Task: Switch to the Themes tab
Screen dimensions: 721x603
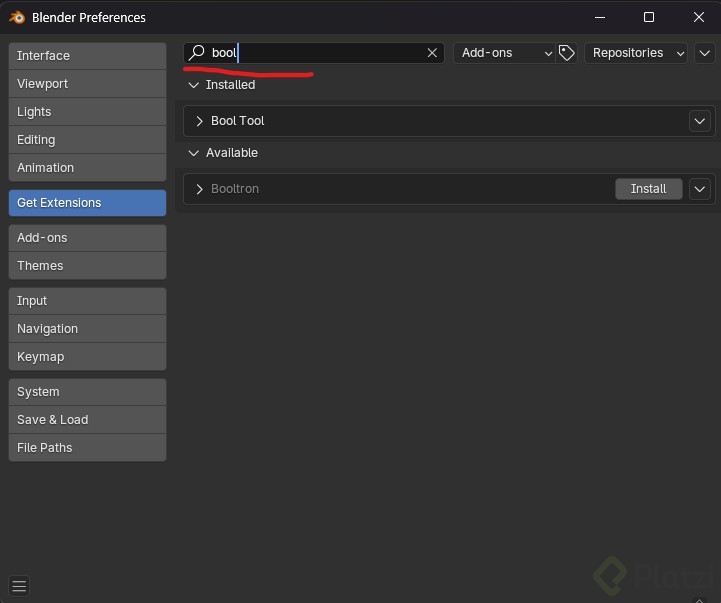Action: (87, 266)
